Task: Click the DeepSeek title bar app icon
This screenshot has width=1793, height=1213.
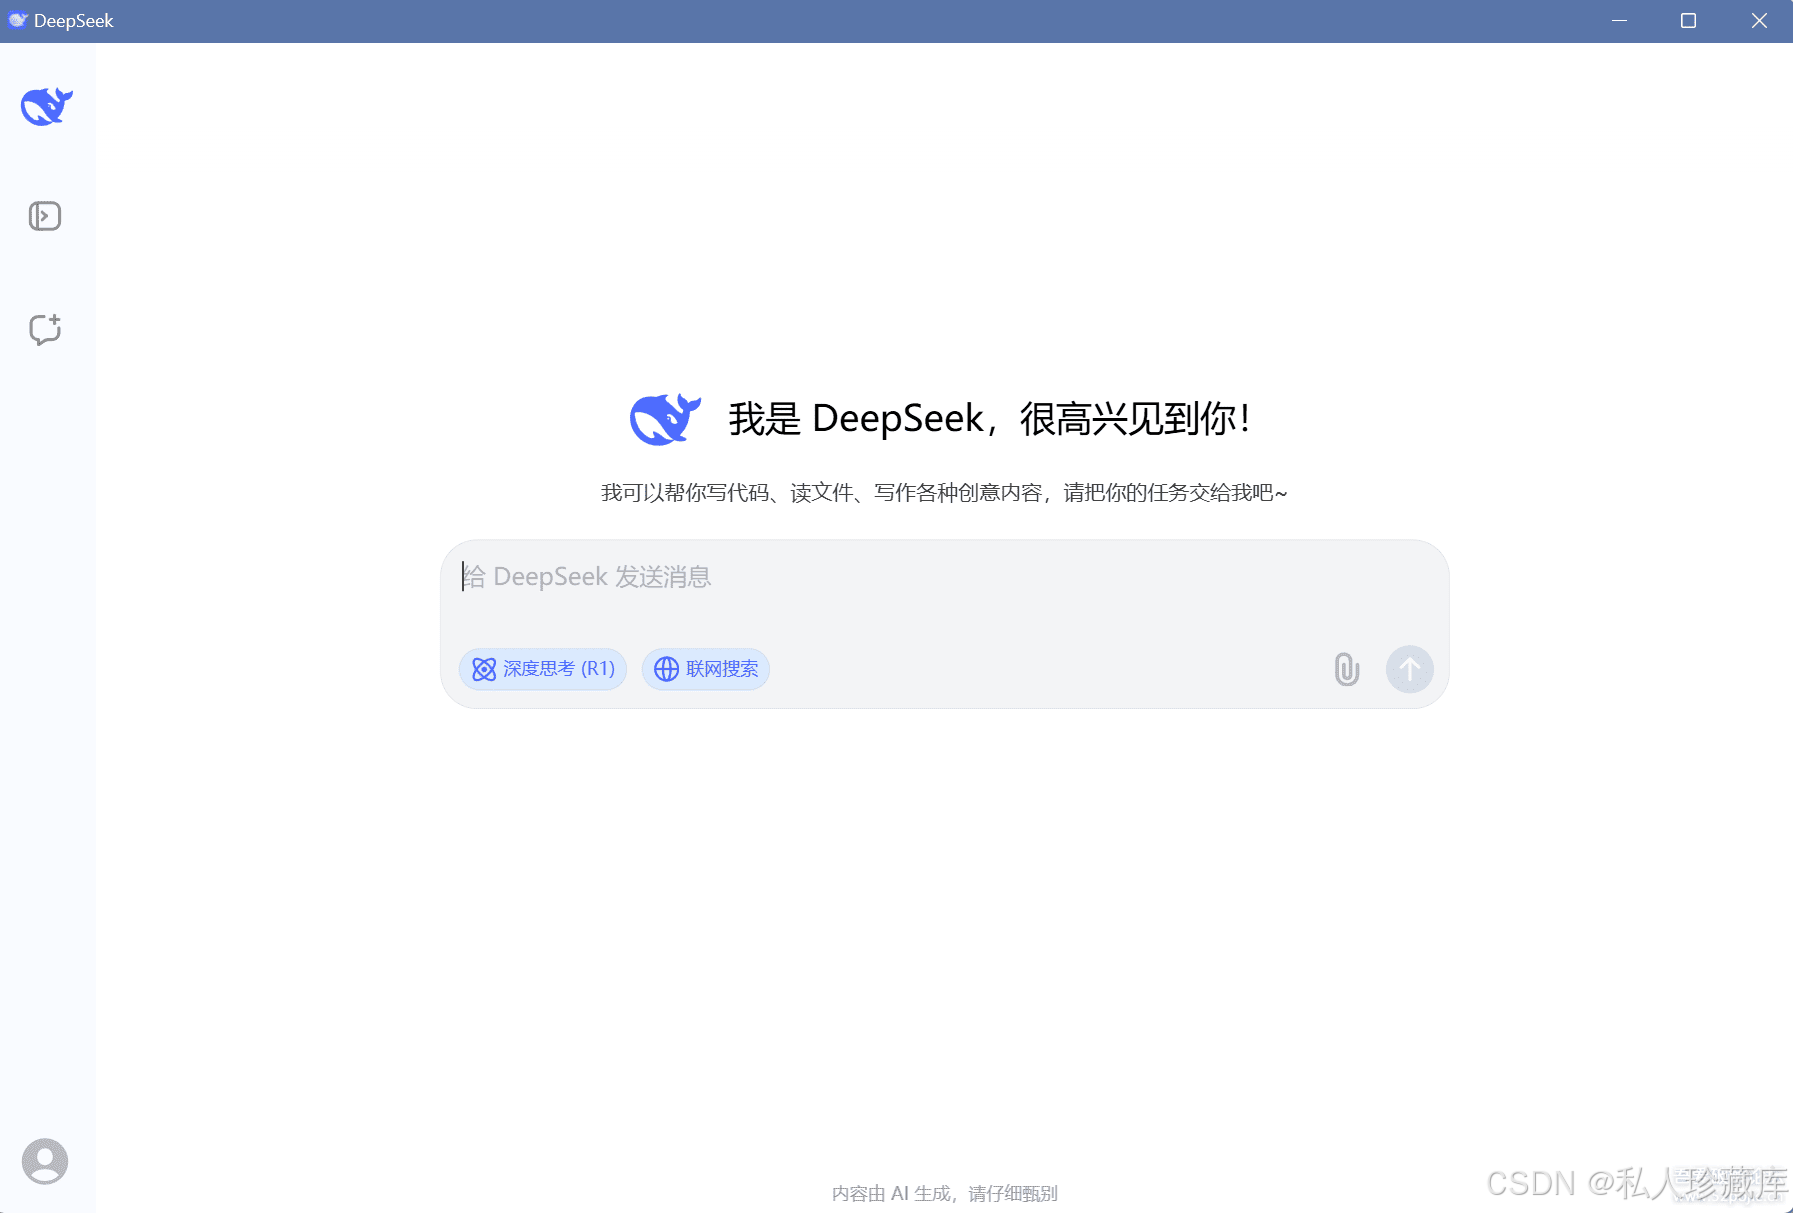Action: (x=17, y=20)
